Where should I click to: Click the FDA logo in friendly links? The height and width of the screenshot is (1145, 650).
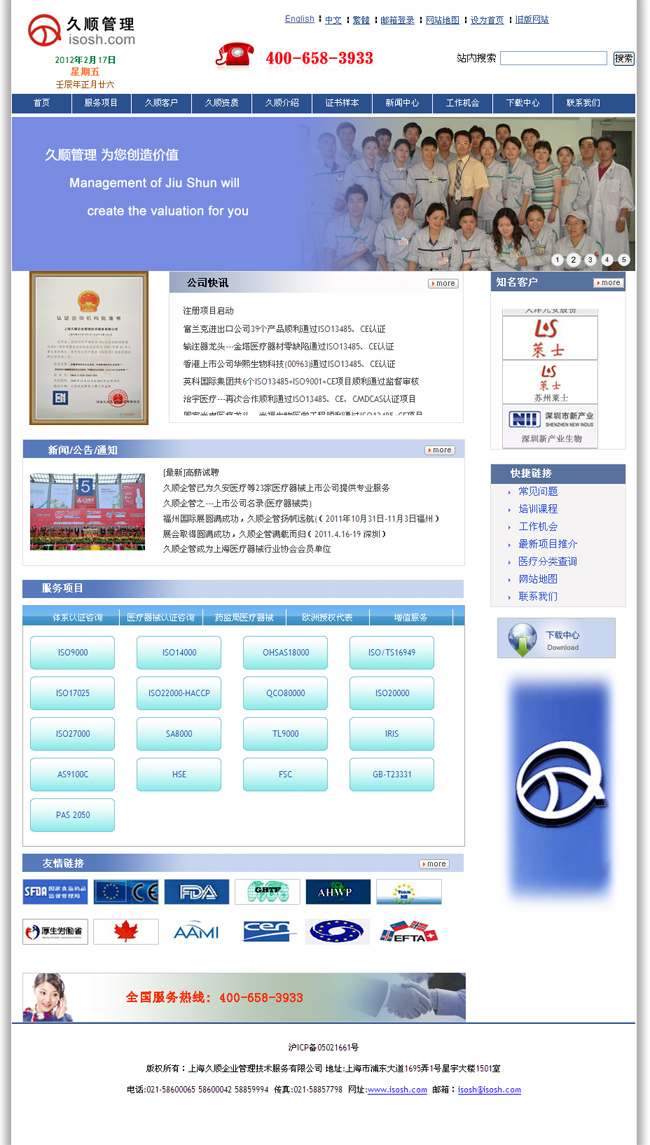point(197,892)
